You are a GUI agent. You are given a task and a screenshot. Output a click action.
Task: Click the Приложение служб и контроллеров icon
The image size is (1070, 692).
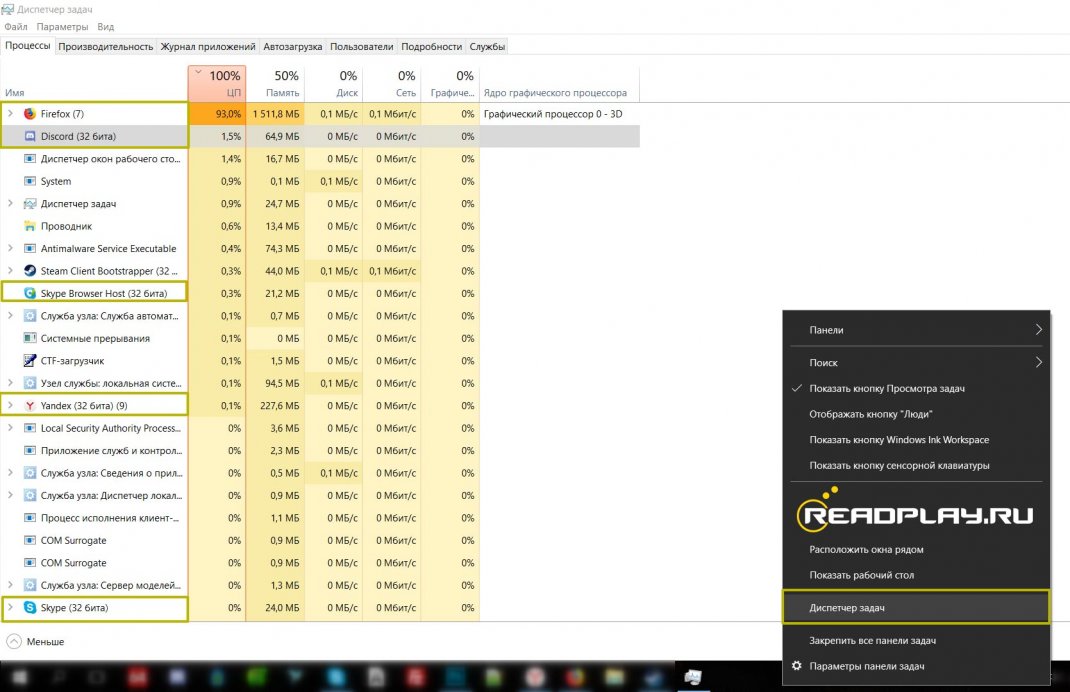tap(29, 450)
